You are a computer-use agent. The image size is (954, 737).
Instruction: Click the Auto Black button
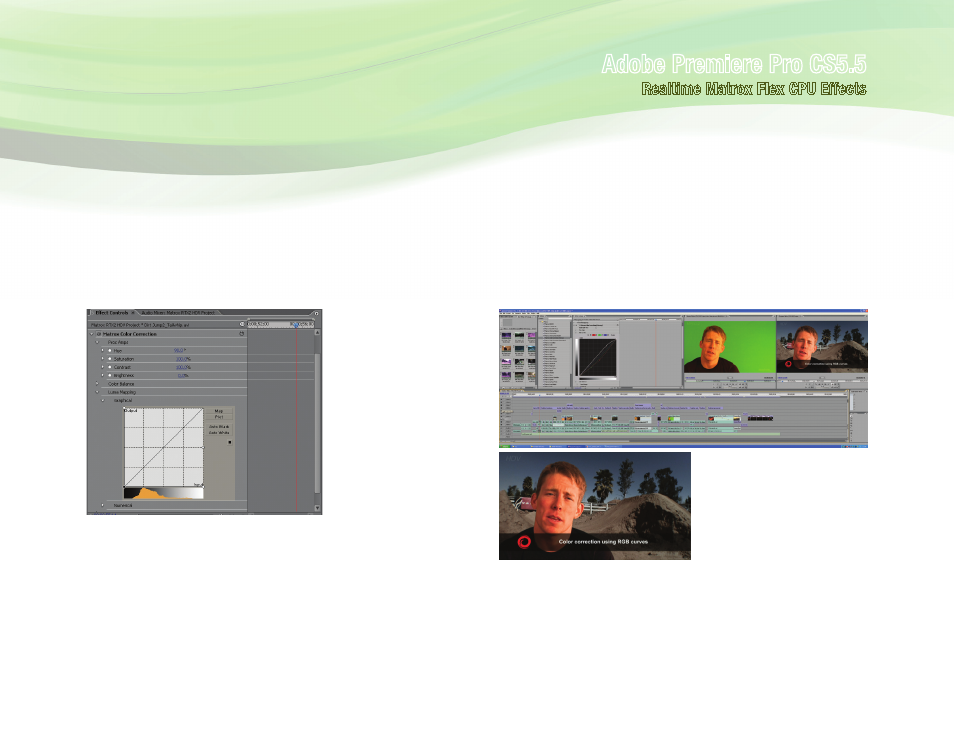pyautogui.click(x=219, y=427)
